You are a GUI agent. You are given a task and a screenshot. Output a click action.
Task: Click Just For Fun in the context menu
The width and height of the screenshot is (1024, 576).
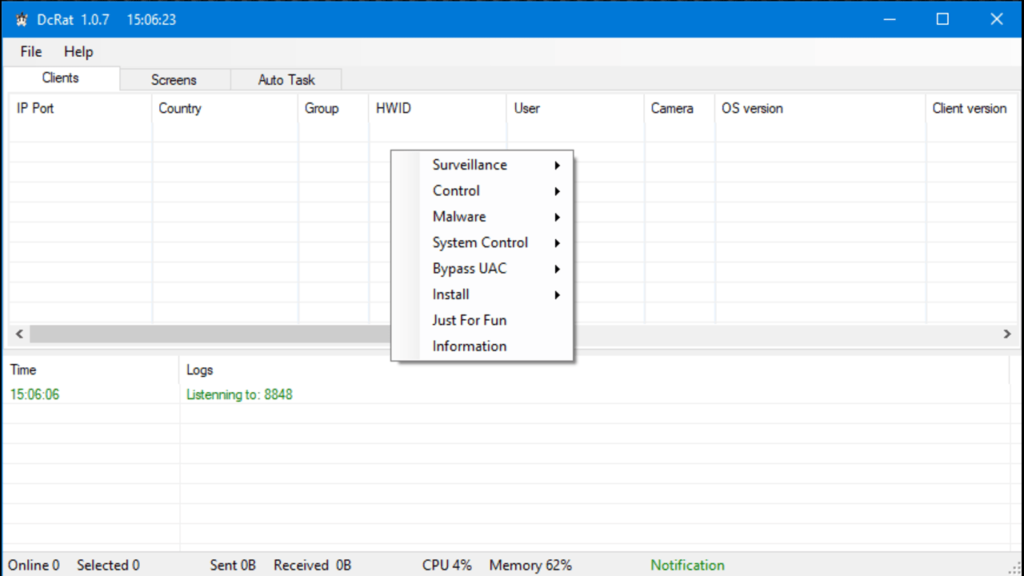(x=482, y=321)
